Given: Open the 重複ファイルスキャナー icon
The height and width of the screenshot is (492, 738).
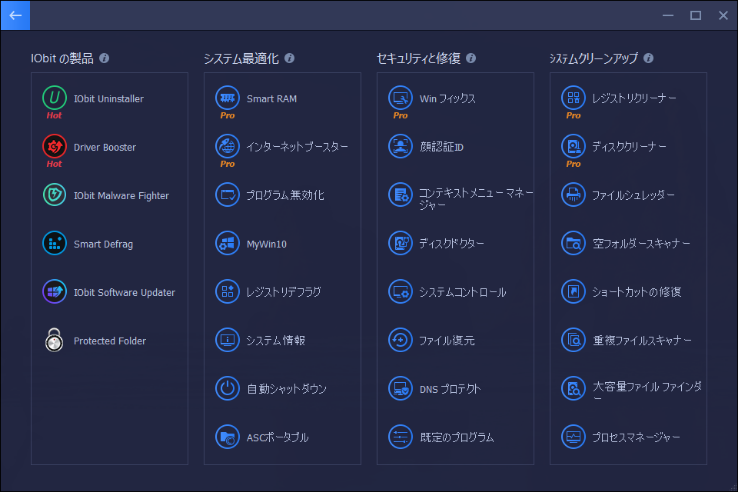Looking at the screenshot, I should [573, 340].
